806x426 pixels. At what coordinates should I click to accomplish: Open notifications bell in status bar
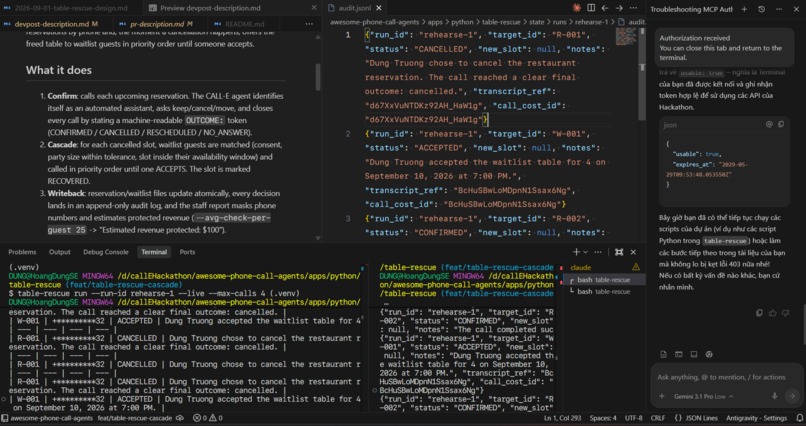click(x=799, y=418)
